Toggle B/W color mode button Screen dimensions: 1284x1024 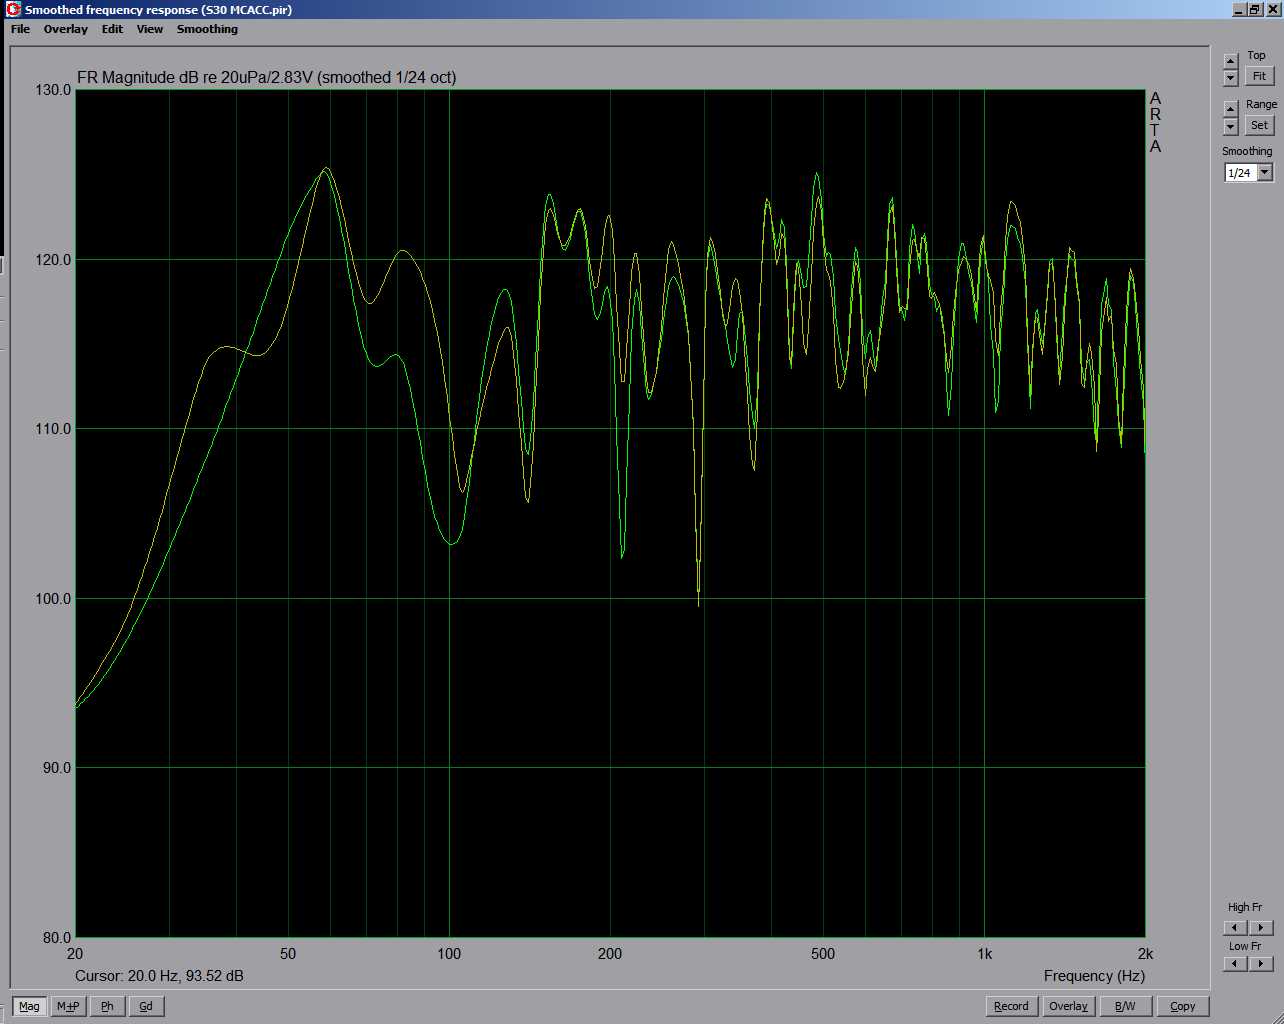(x=1125, y=1006)
